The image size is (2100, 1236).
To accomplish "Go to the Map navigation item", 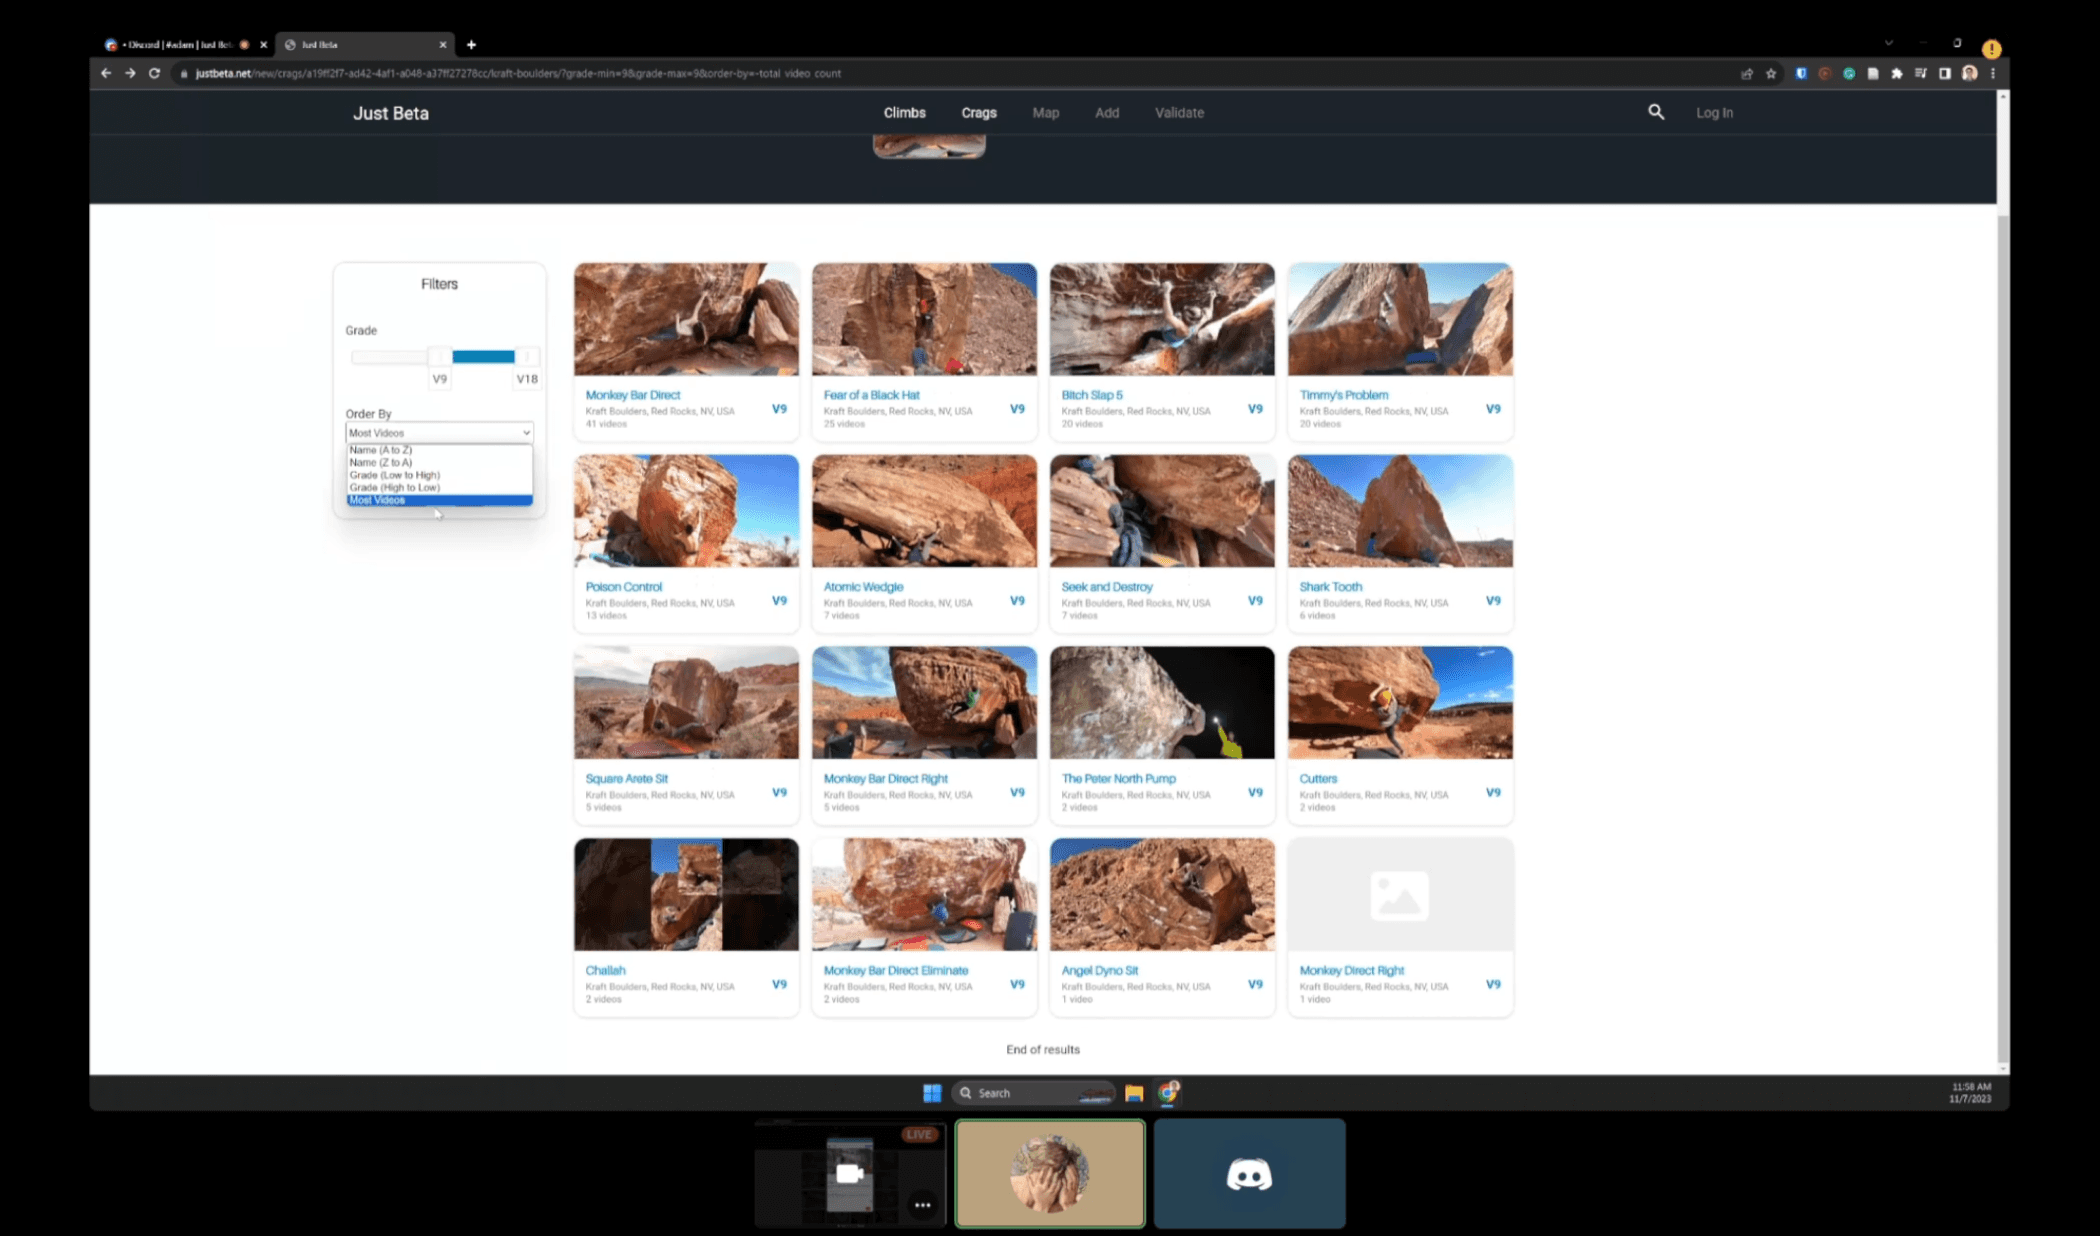I will click(1045, 113).
